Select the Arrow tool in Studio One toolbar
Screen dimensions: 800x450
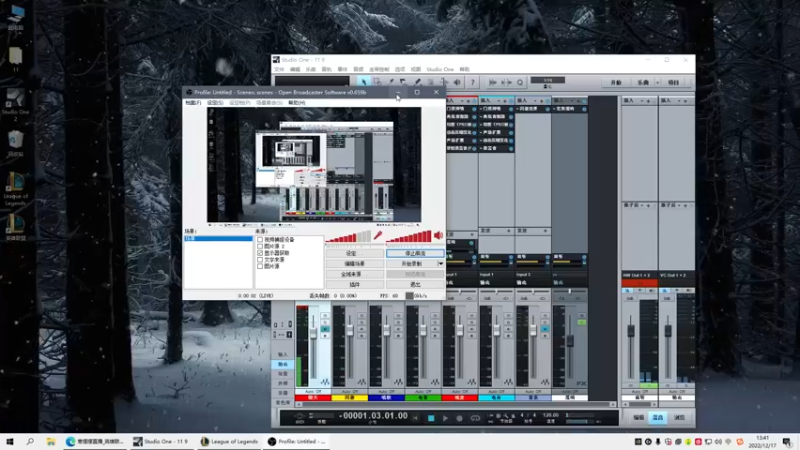tap(363, 82)
